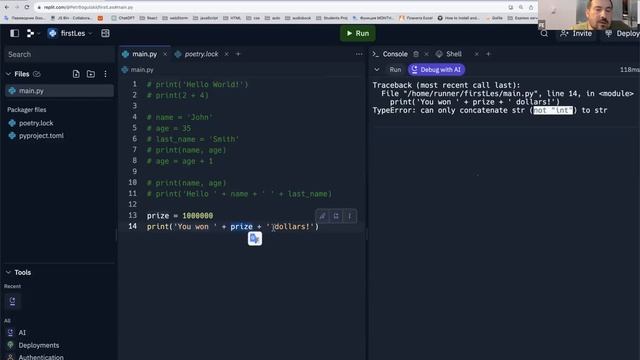This screenshot has width=640, height=360.
Task: Clear the console with the trash icon
Action: [x=416, y=54]
